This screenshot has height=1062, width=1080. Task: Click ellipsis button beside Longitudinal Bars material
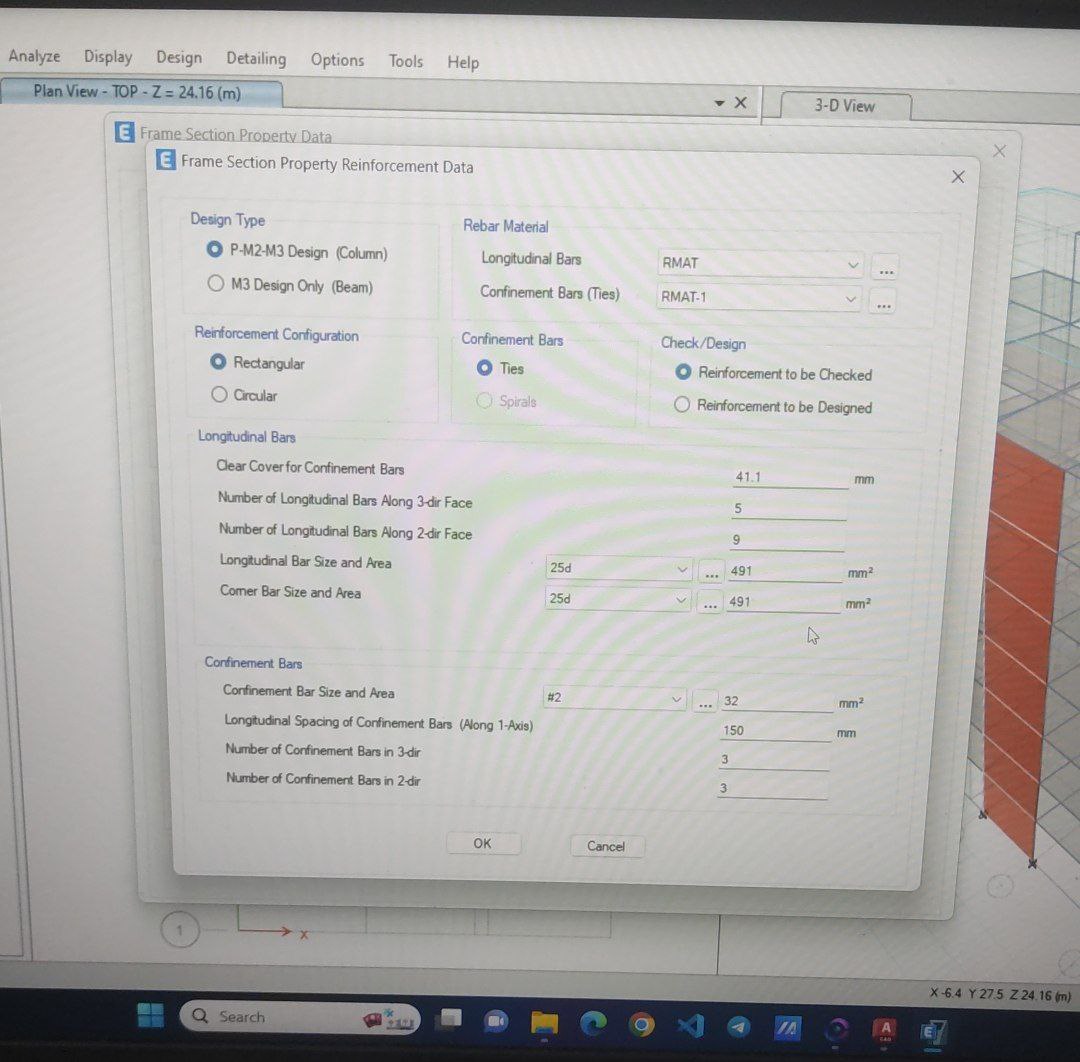(x=885, y=268)
